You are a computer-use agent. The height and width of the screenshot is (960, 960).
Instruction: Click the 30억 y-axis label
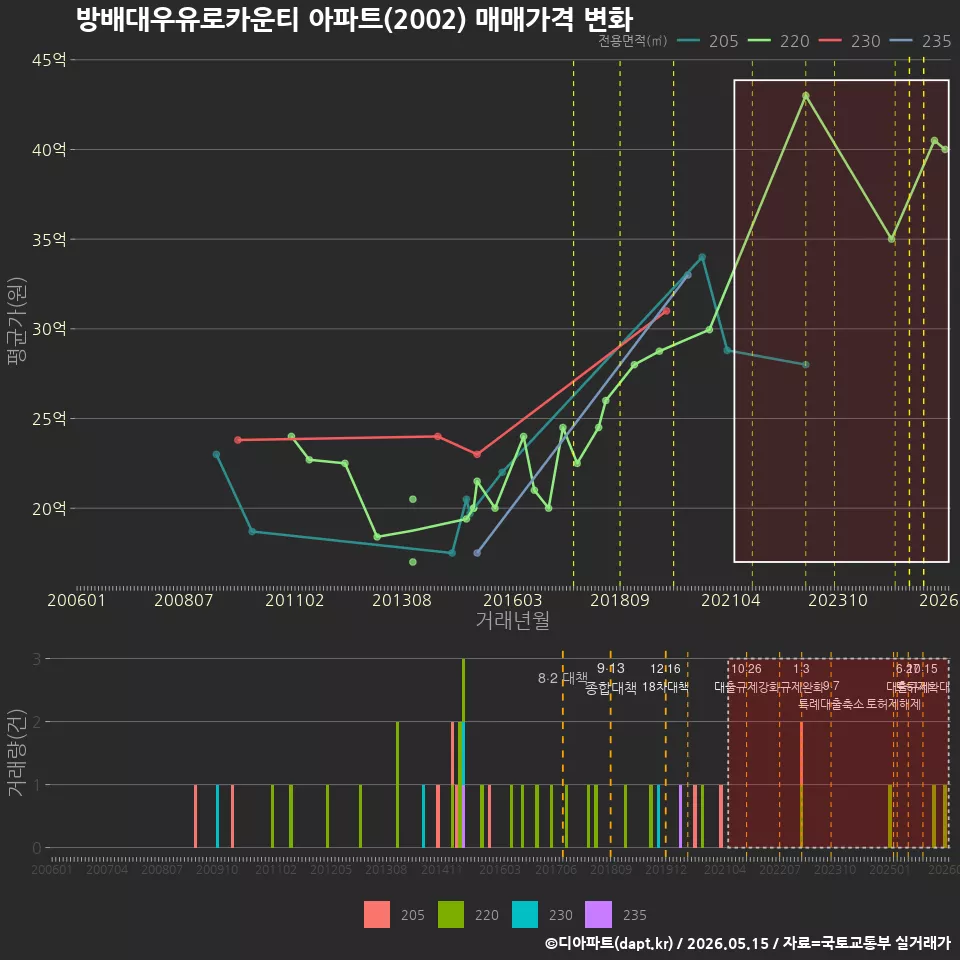(x=49, y=329)
